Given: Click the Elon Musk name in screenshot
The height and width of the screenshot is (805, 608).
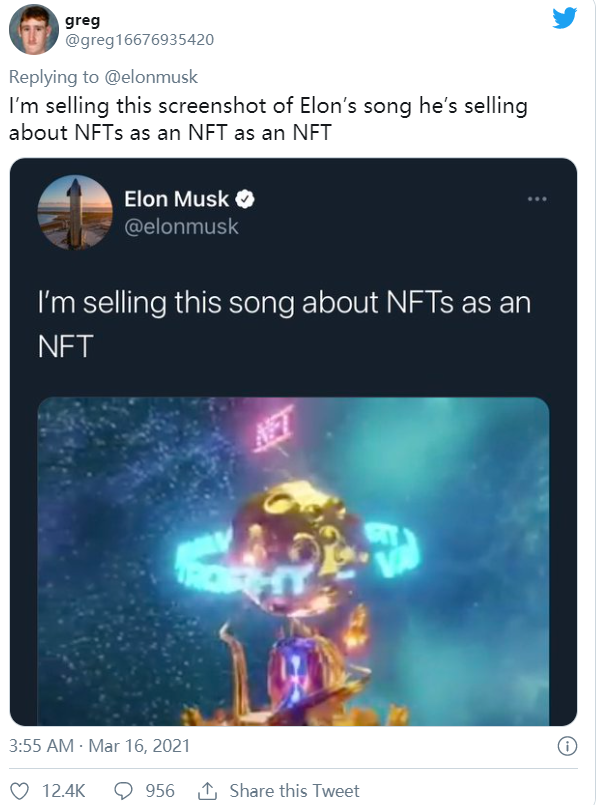Looking at the screenshot, I should pyautogui.click(x=176, y=199).
